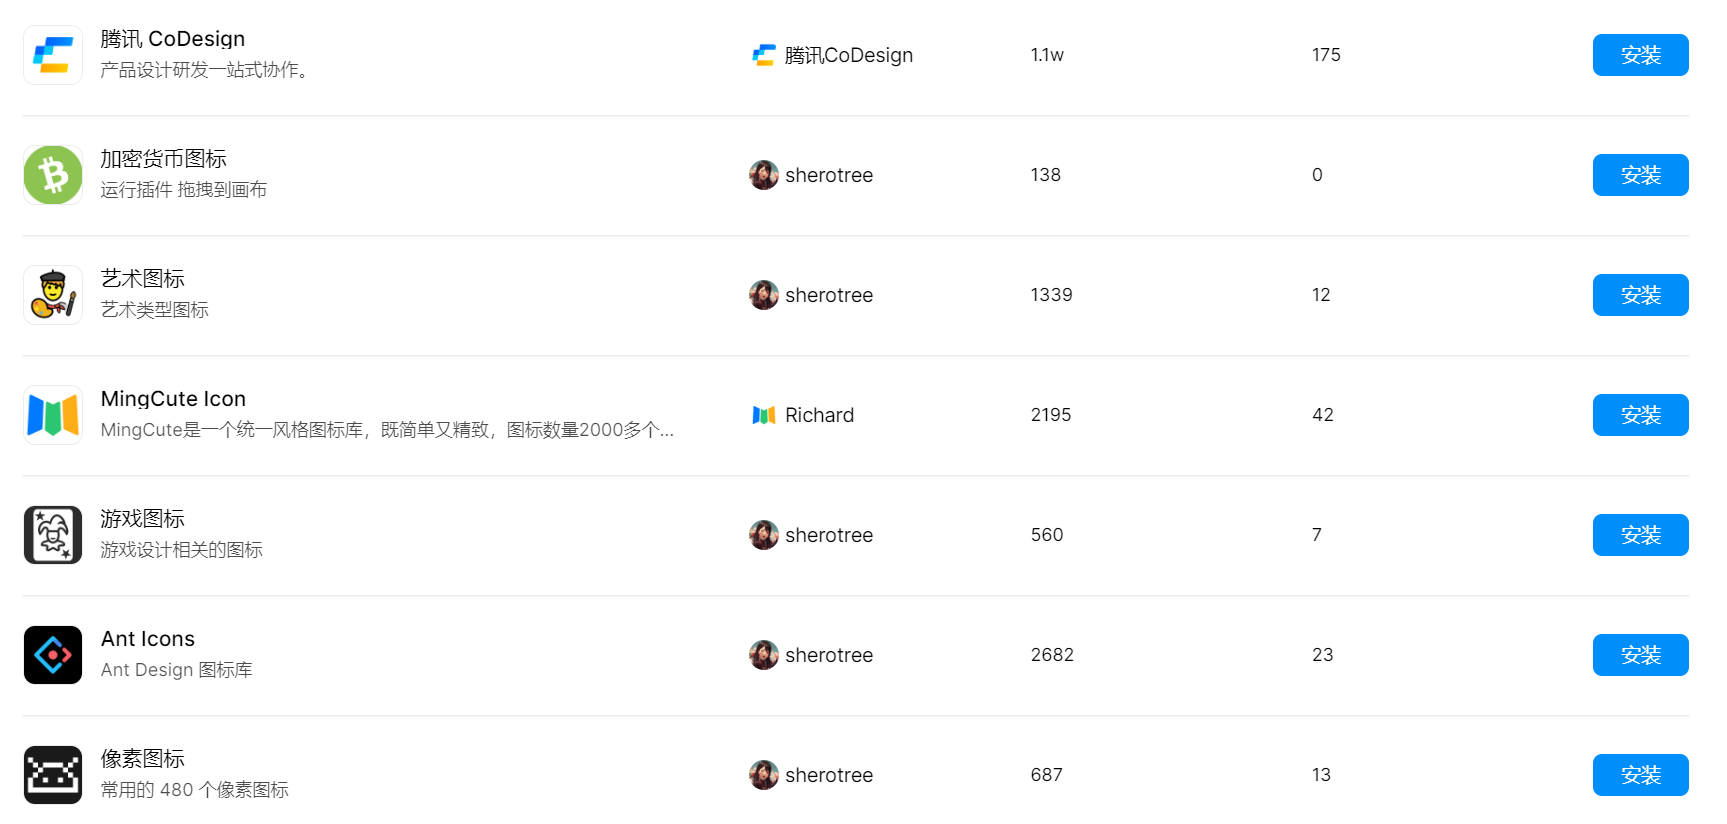Install the Ant Icons plugin
This screenshot has height=824, width=1727.
pyautogui.click(x=1640, y=655)
